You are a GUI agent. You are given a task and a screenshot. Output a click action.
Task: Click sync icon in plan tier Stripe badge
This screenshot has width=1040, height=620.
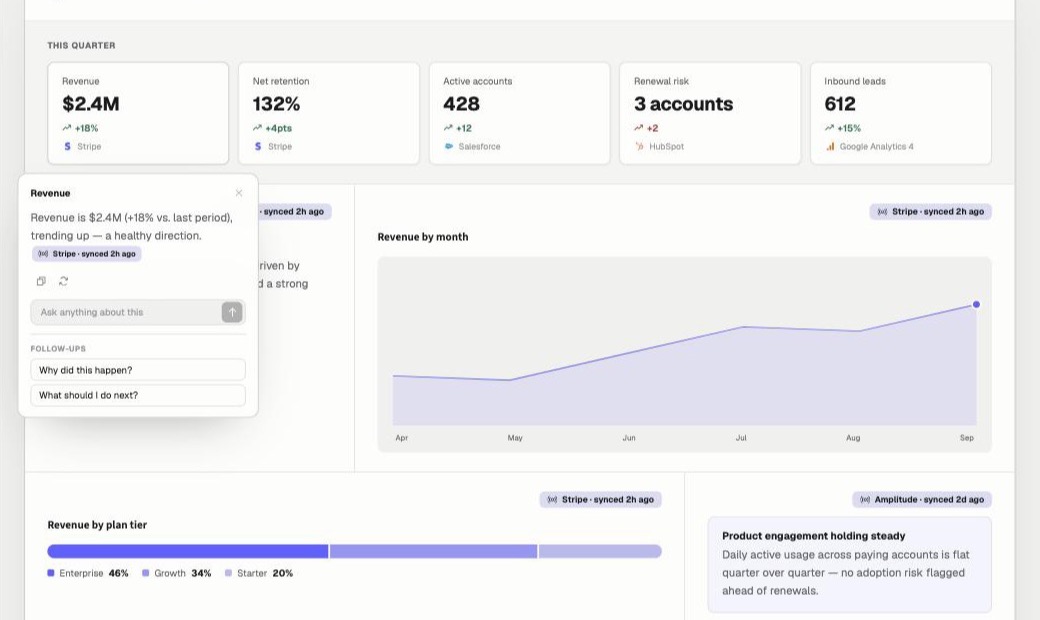pyautogui.click(x=552, y=499)
